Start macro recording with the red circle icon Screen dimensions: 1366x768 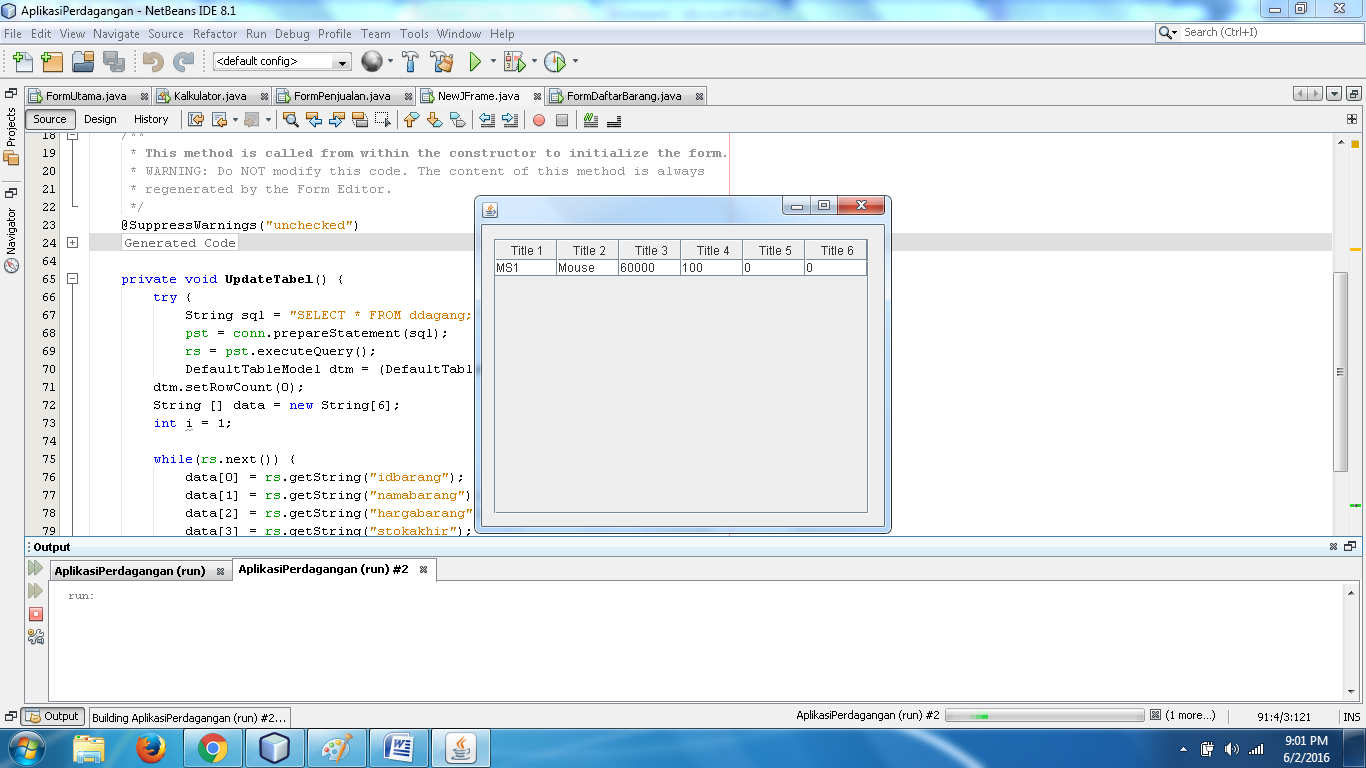tap(539, 122)
